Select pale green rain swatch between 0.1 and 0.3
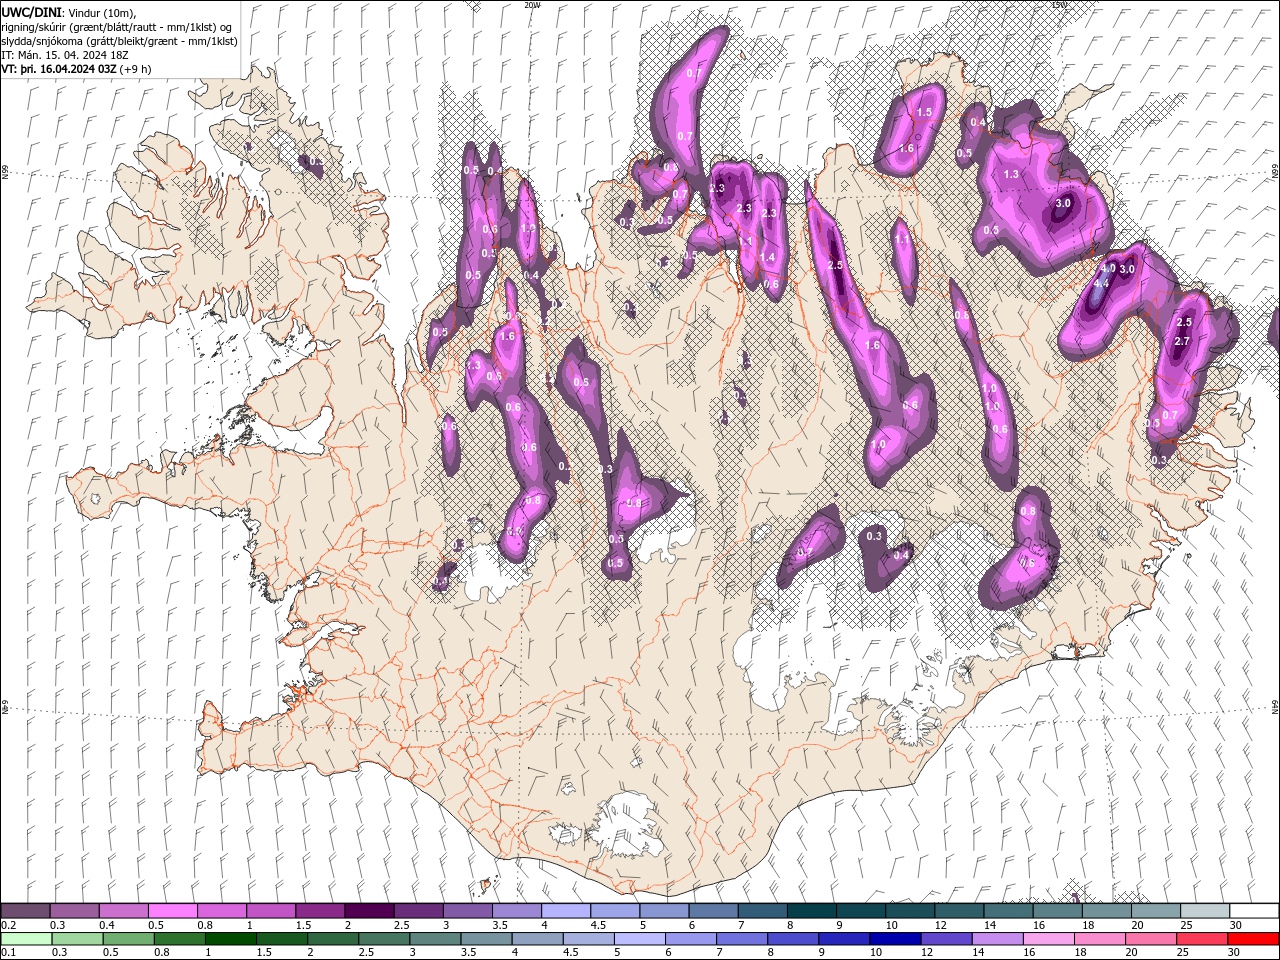This screenshot has height=960, width=1280. coord(26,939)
